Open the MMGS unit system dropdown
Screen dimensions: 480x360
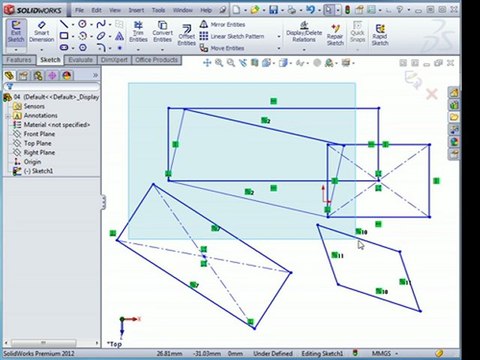point(397,353)
